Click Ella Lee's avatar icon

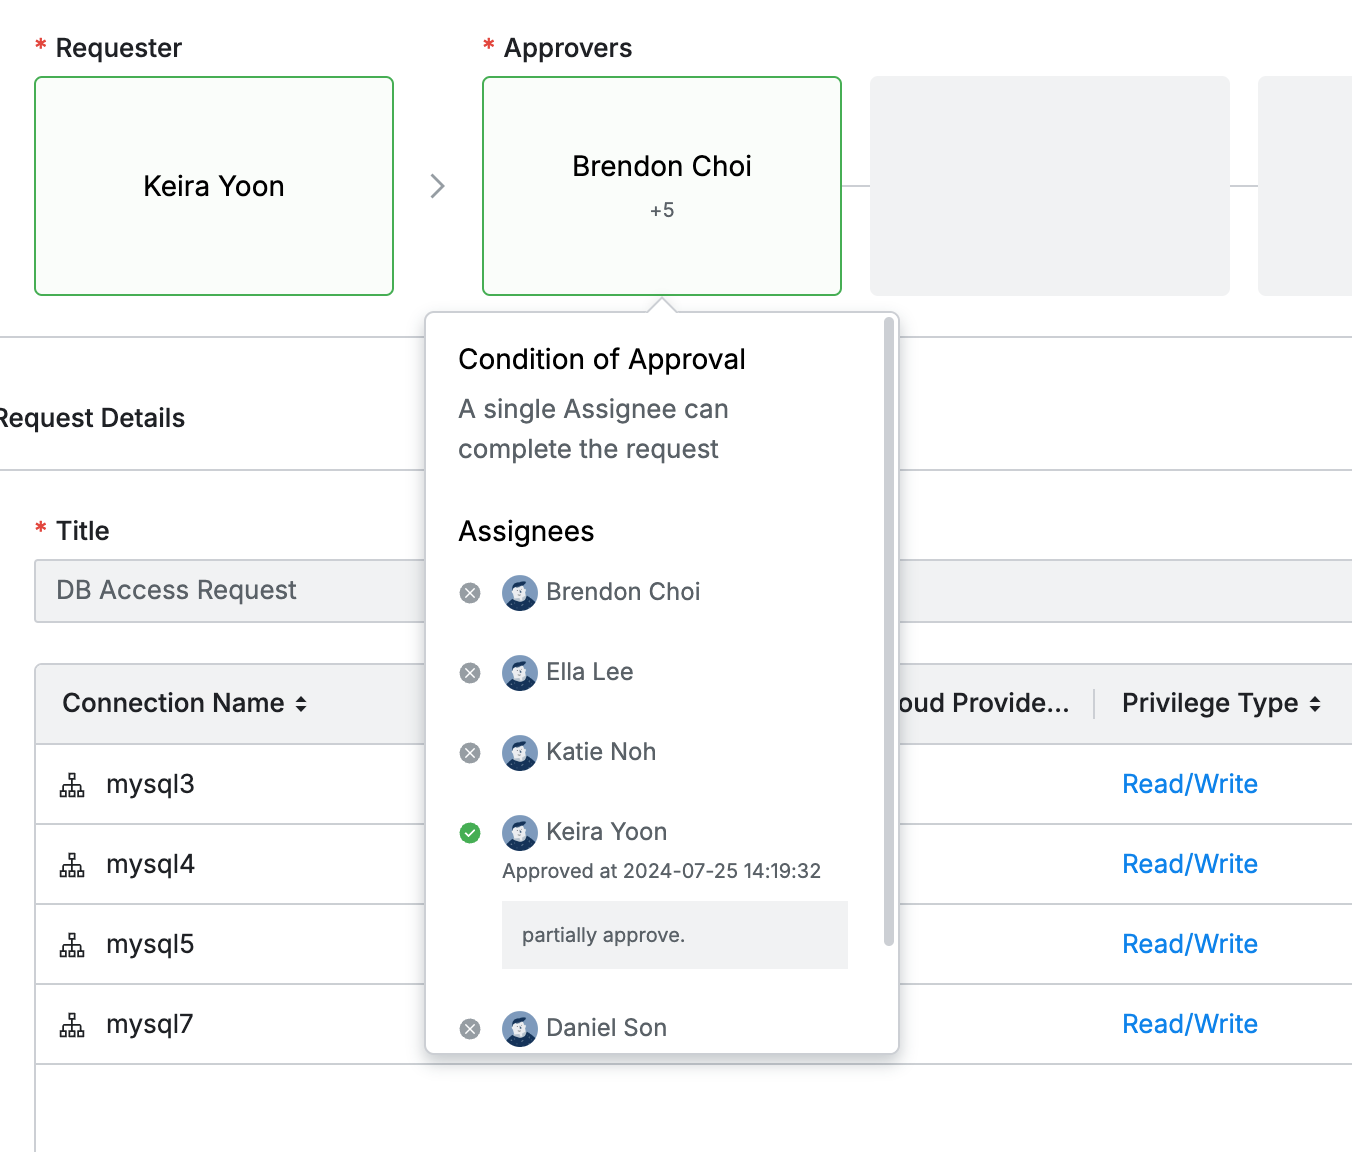(519, 673)
